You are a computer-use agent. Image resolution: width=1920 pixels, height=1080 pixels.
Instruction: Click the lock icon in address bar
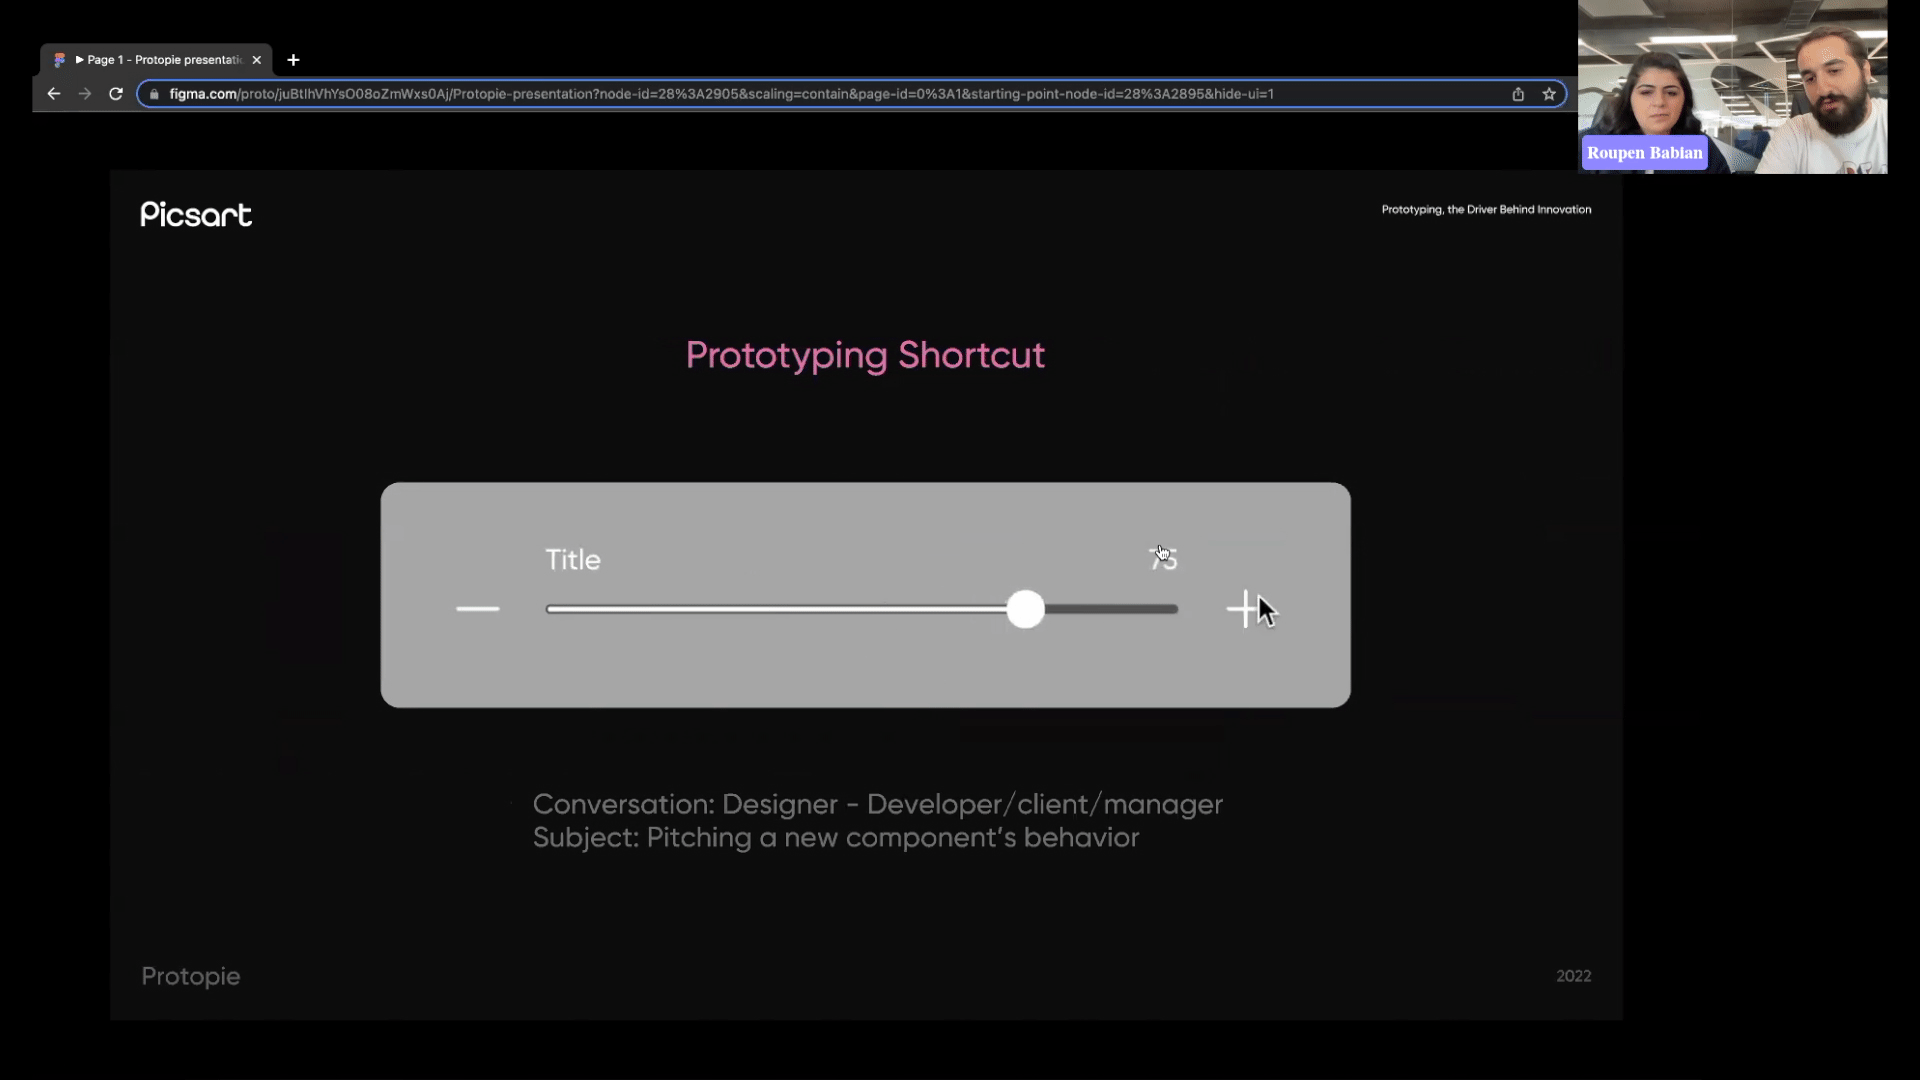click(x=154, y=94)
